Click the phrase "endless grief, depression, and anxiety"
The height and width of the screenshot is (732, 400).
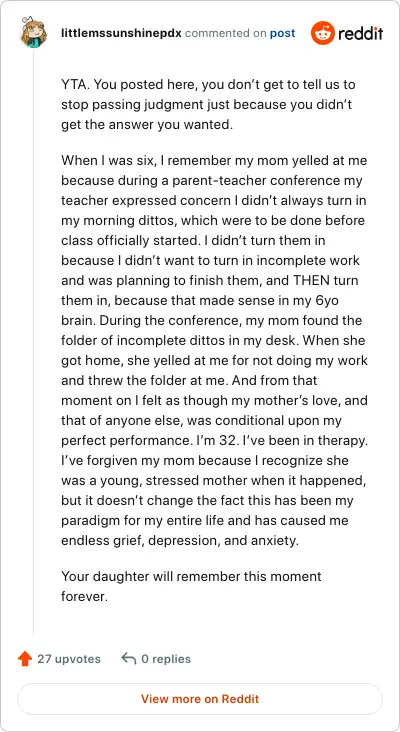coord(179,541)
